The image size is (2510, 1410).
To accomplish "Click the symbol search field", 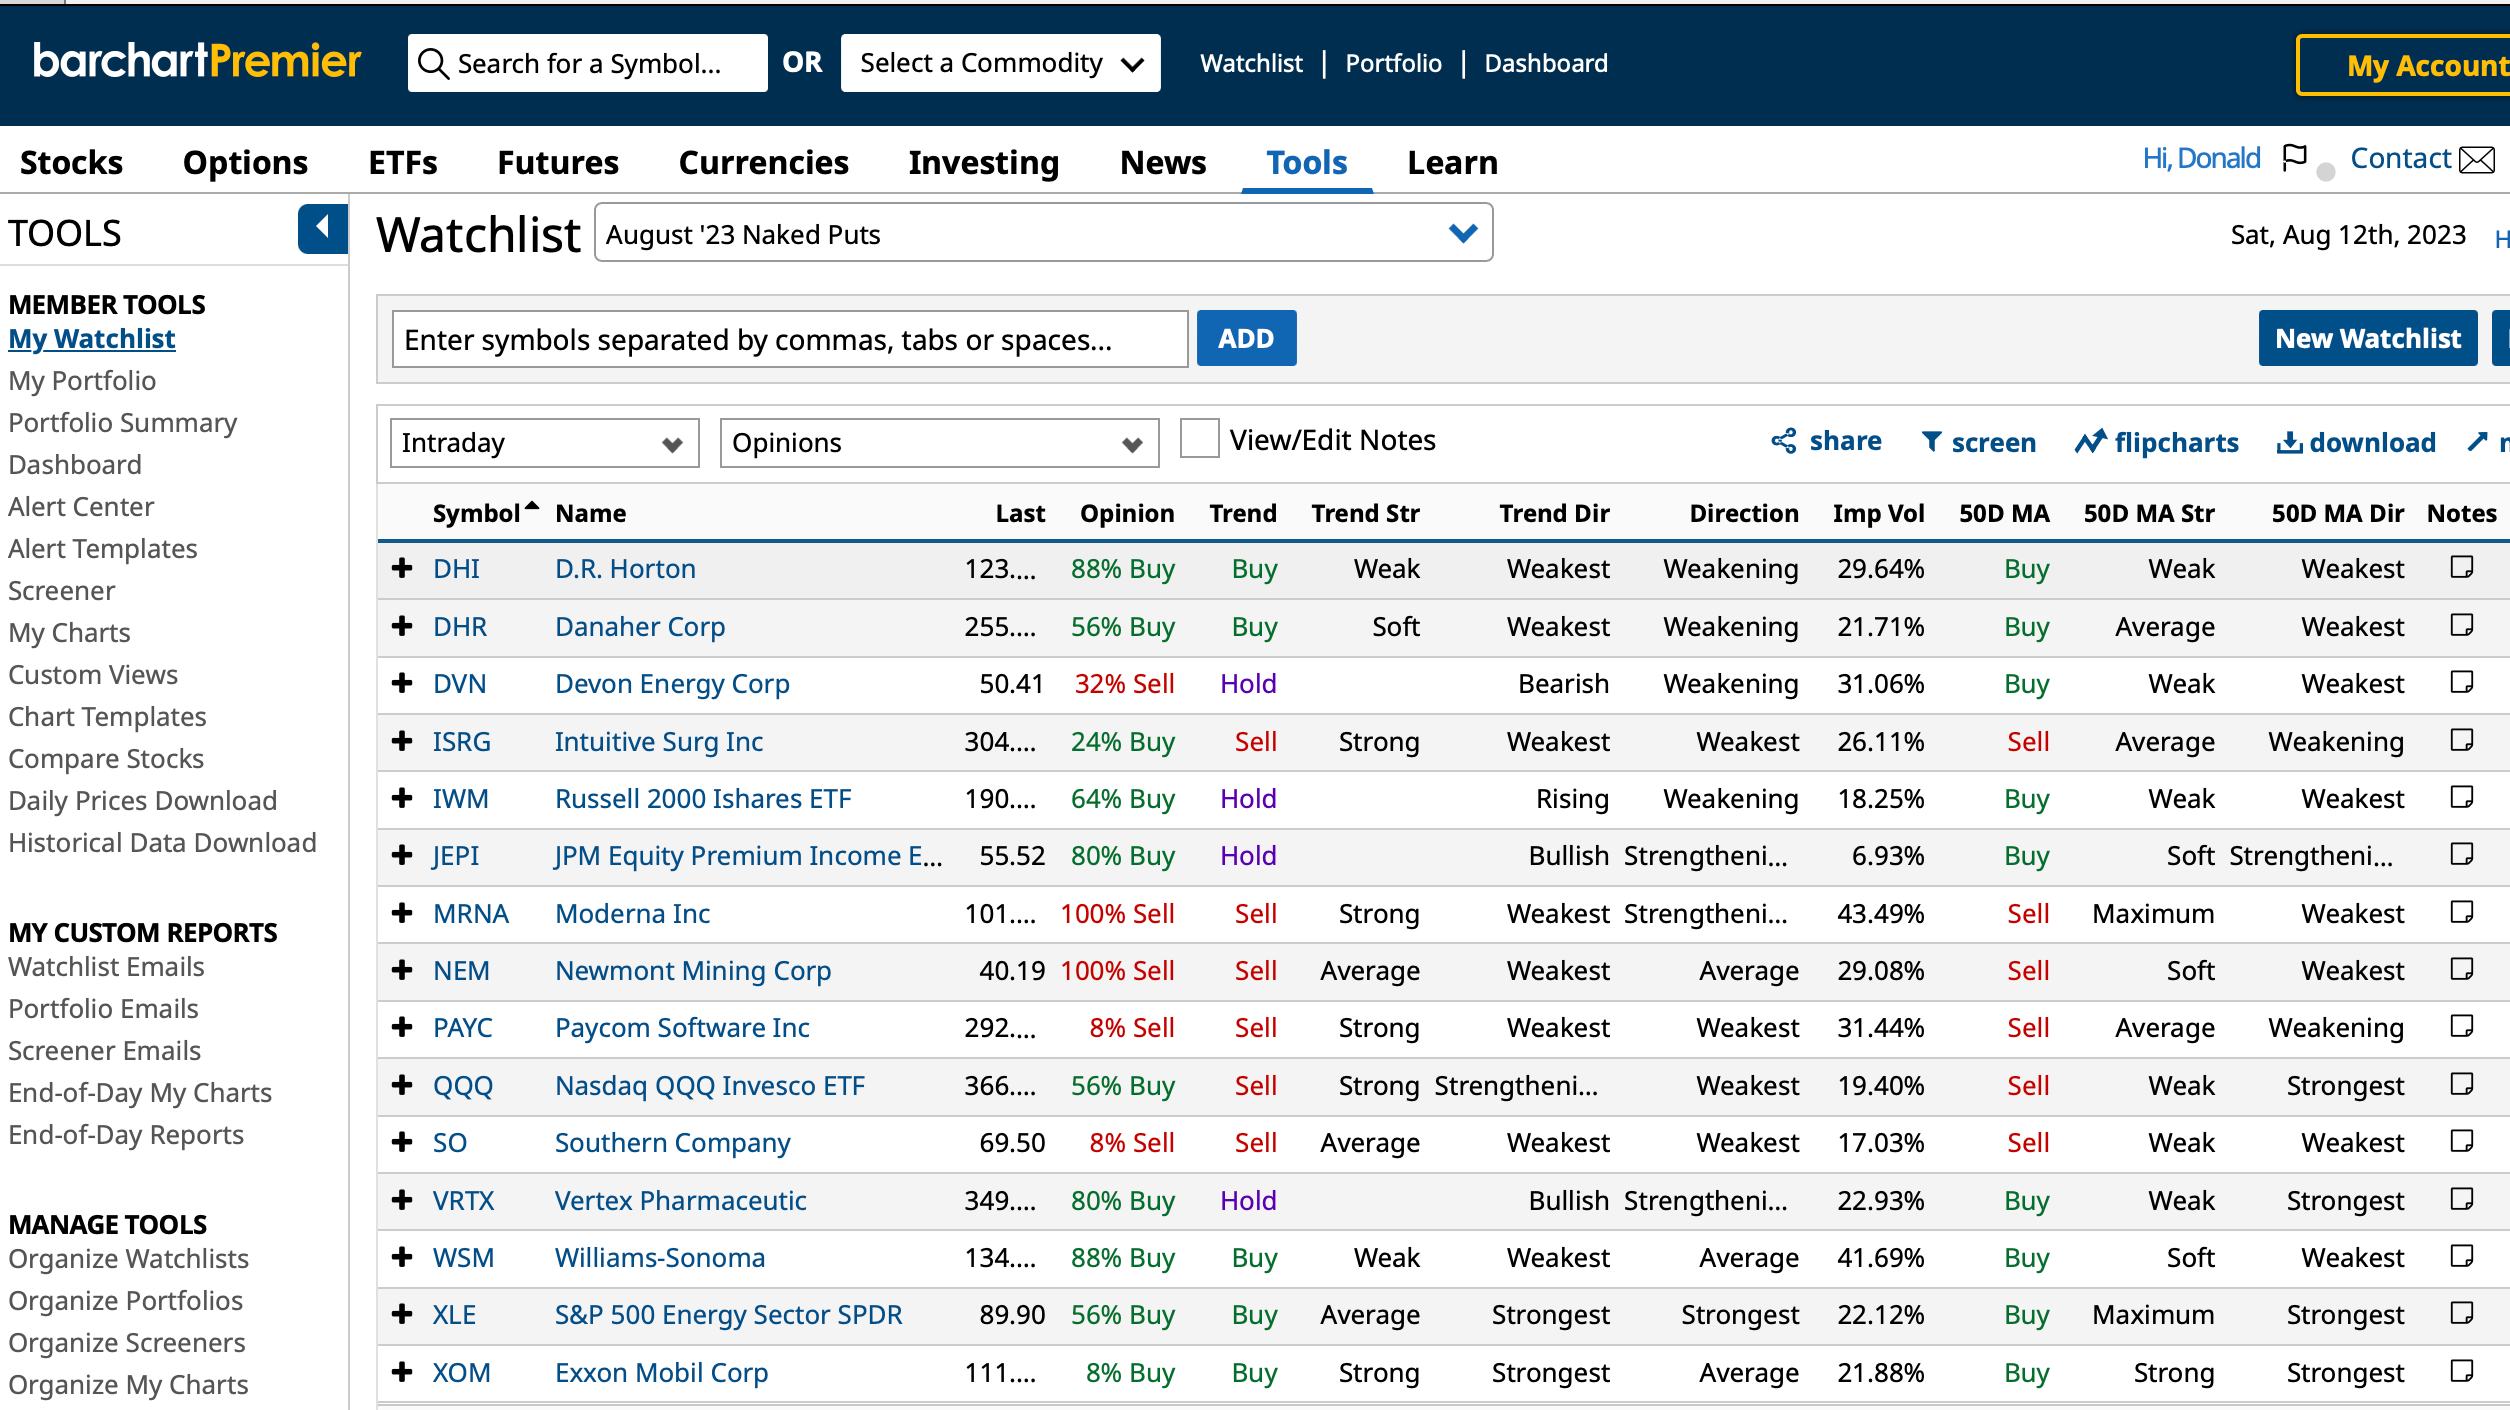I will click(588, 63).
